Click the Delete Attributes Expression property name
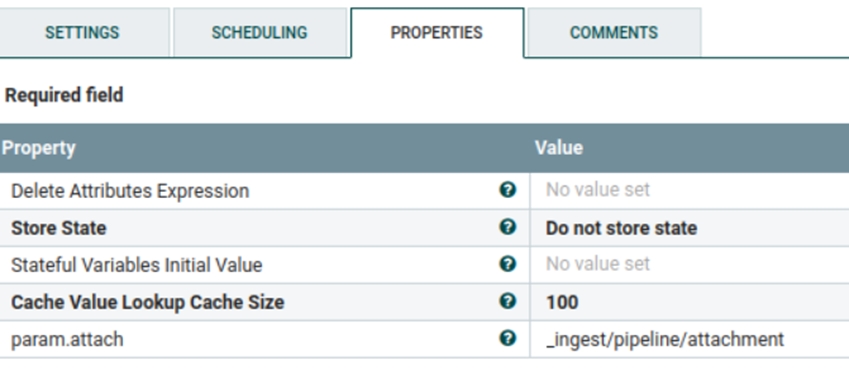The height and width of the screenshot is (382, 849). 130,191
